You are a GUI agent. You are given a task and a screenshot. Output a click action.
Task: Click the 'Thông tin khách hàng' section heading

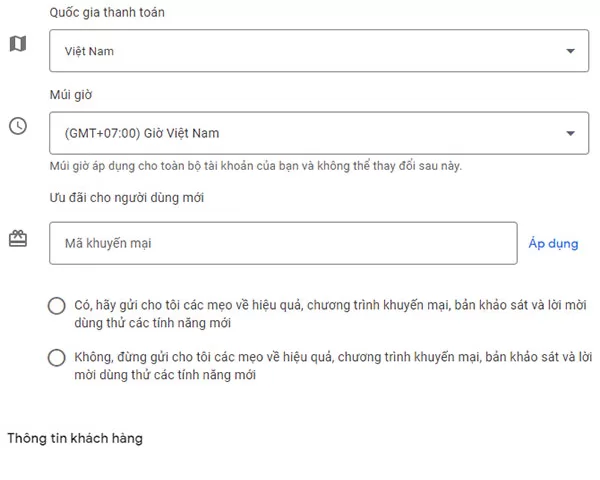coord(75,438)
